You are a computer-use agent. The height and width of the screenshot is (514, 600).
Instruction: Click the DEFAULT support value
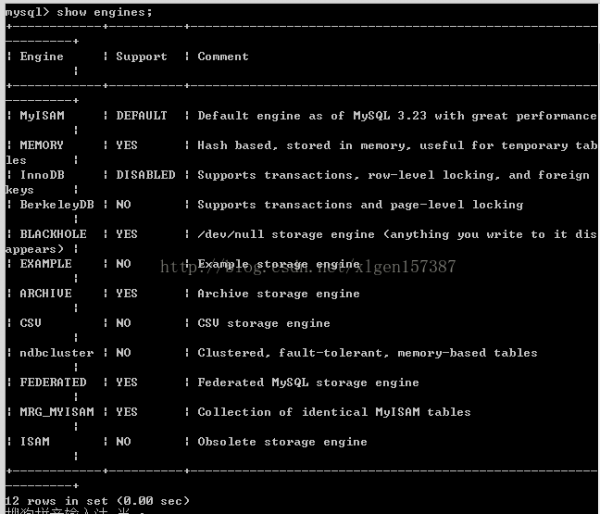142,115
